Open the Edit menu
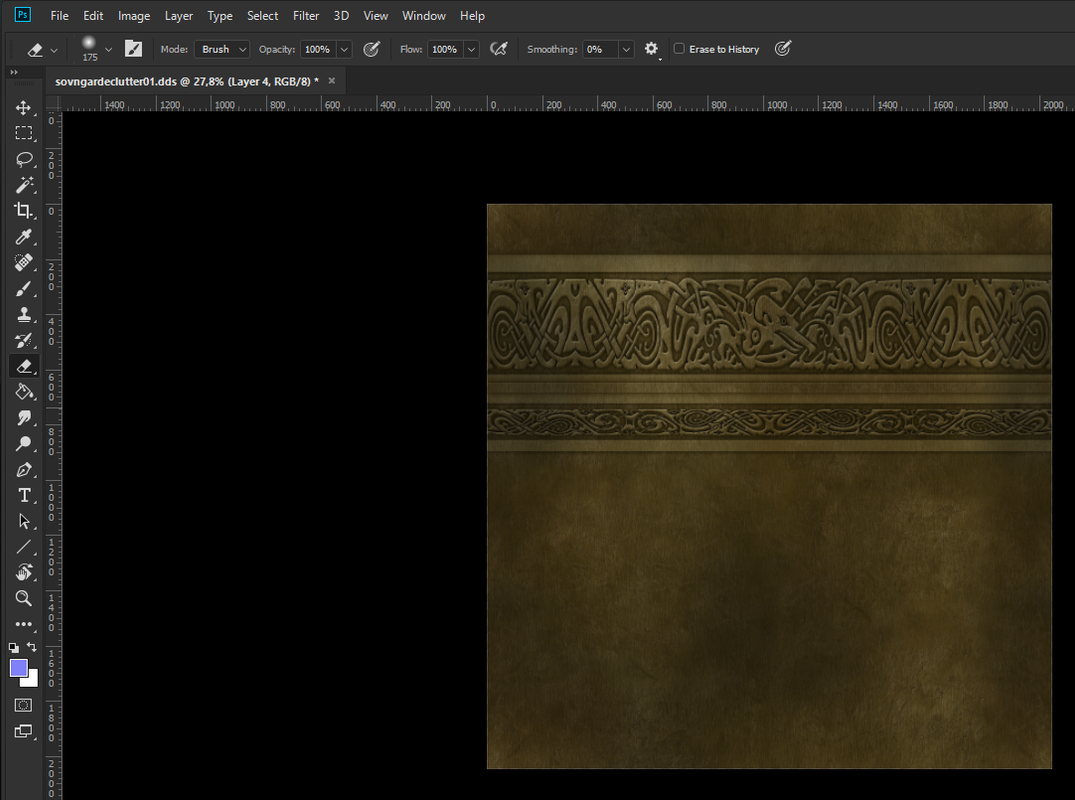This screenshot has height=800, width=1075. [x=93, y=15]
